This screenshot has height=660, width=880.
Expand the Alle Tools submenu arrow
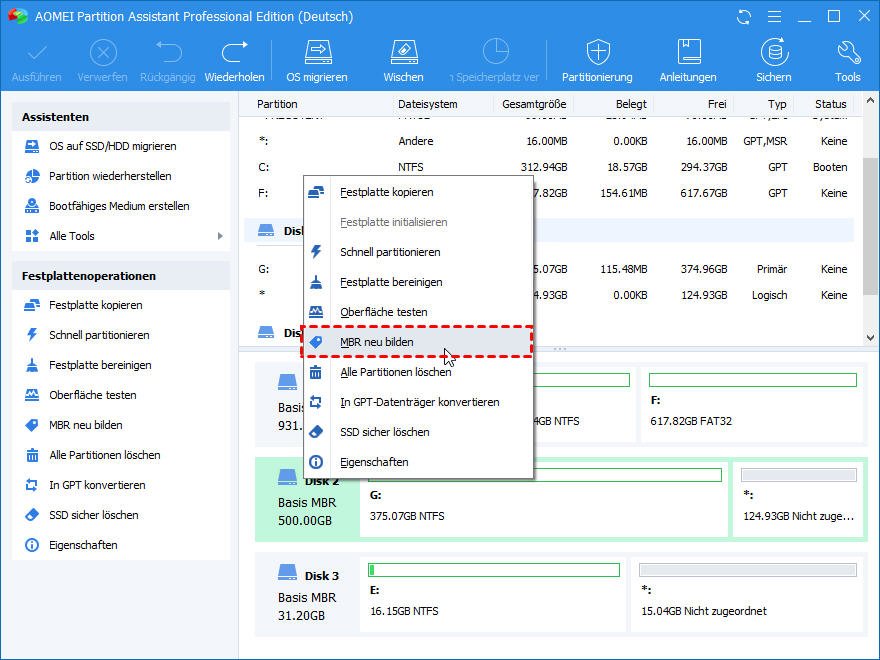pos(220,236)
